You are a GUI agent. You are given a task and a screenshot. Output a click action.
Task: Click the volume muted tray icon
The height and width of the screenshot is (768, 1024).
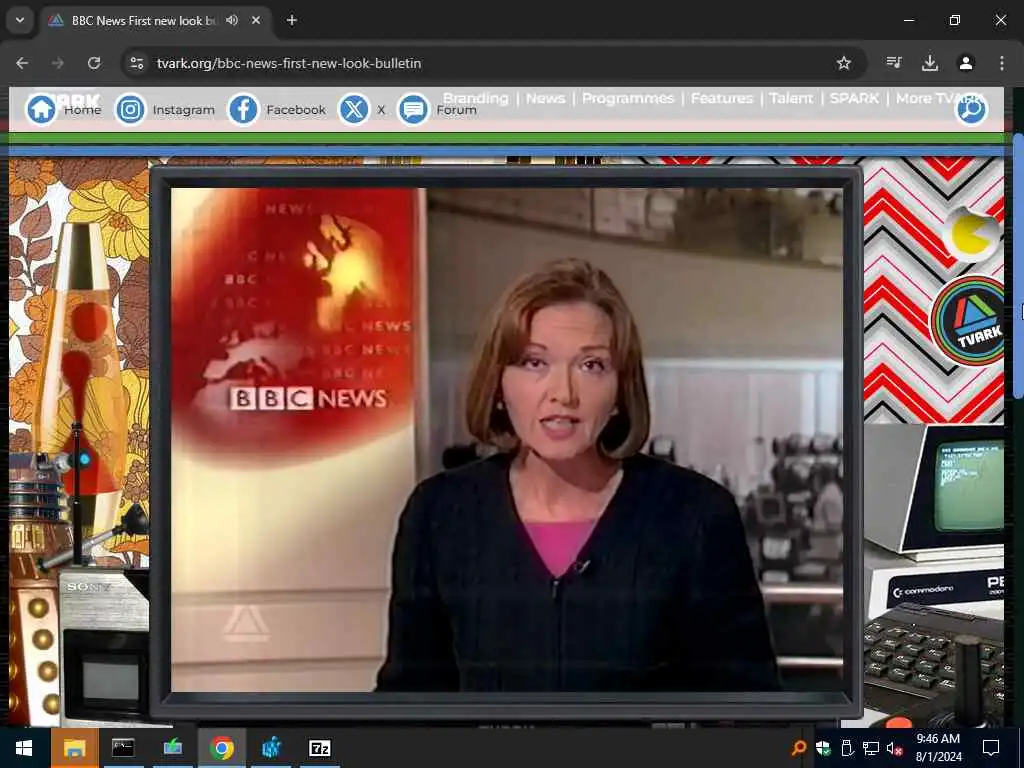[x=894, y=748]
